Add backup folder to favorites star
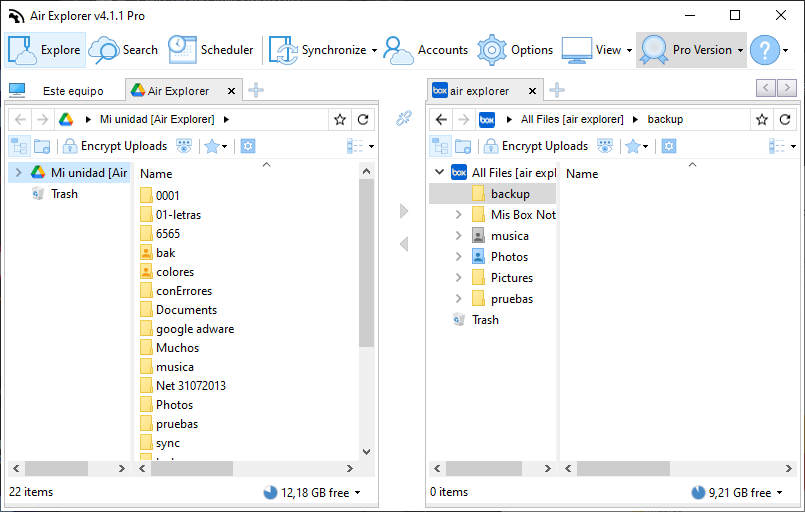 (x=761, y=120)
